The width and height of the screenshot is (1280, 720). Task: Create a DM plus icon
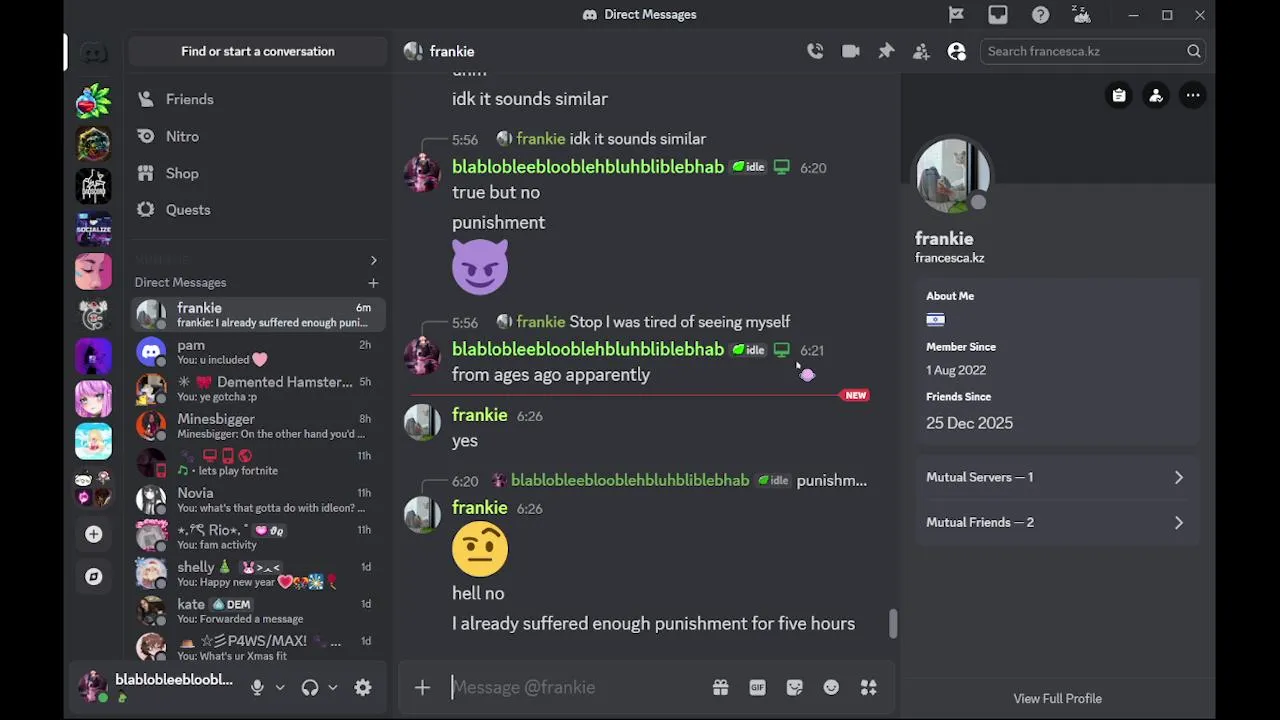[373, 283]
